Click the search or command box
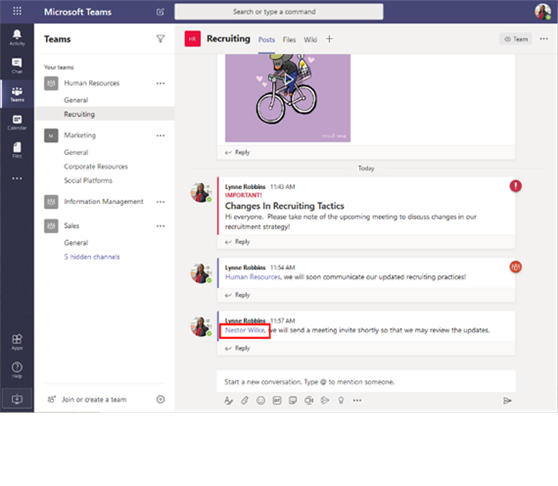The image size is (558, 486). (x=279, y=12)
